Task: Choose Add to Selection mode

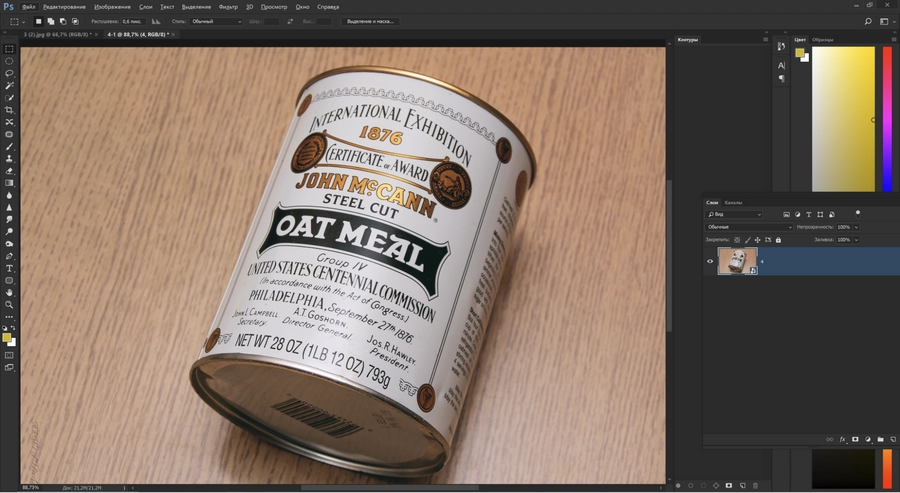Action: coord(51,21)
